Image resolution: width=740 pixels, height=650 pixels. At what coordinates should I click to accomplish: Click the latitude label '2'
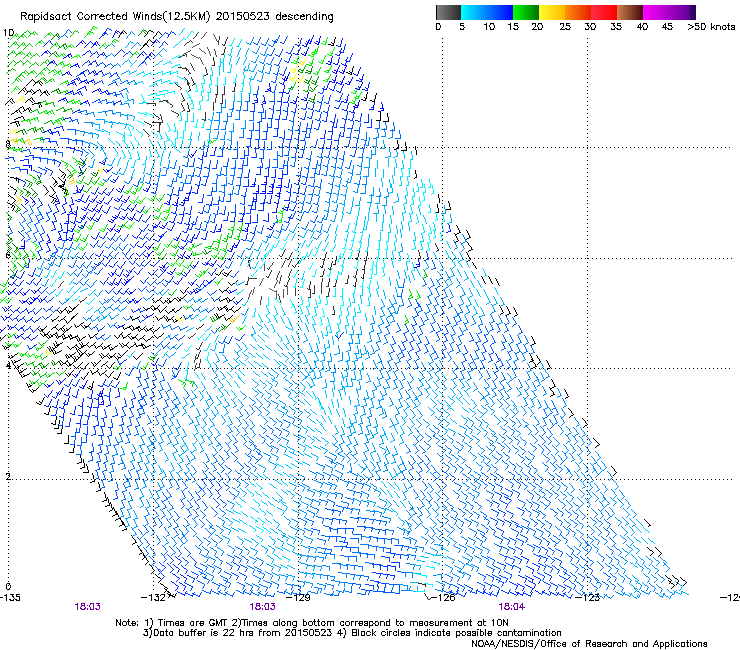point(8,476)
